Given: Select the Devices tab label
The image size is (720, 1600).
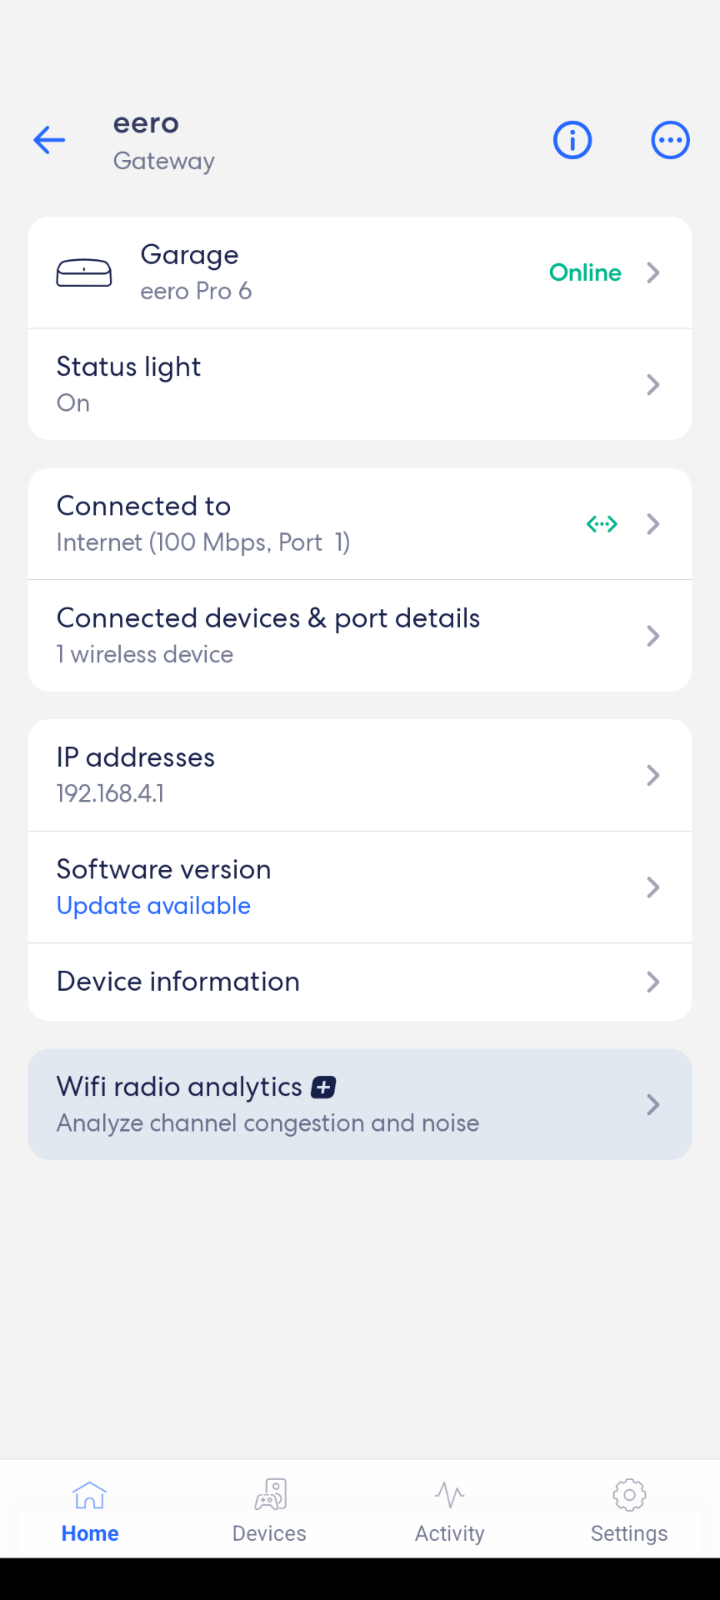Looking at the screenshot, I should [269, 1534].
